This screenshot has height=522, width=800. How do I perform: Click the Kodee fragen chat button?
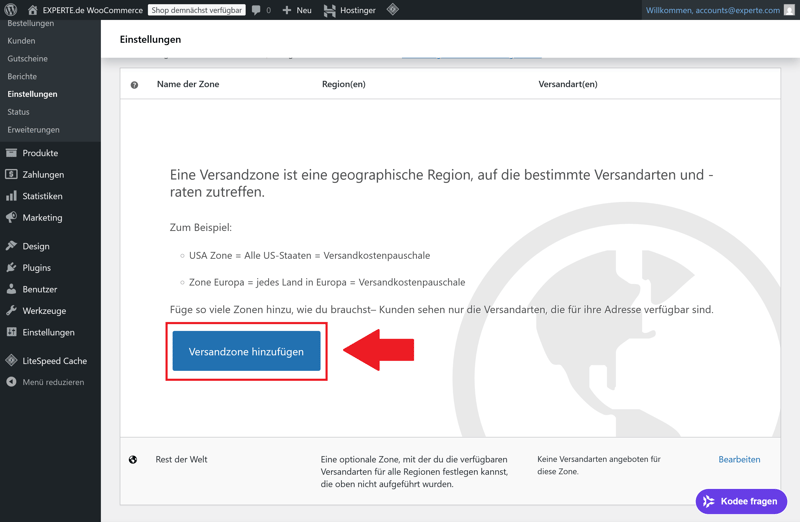741,501
